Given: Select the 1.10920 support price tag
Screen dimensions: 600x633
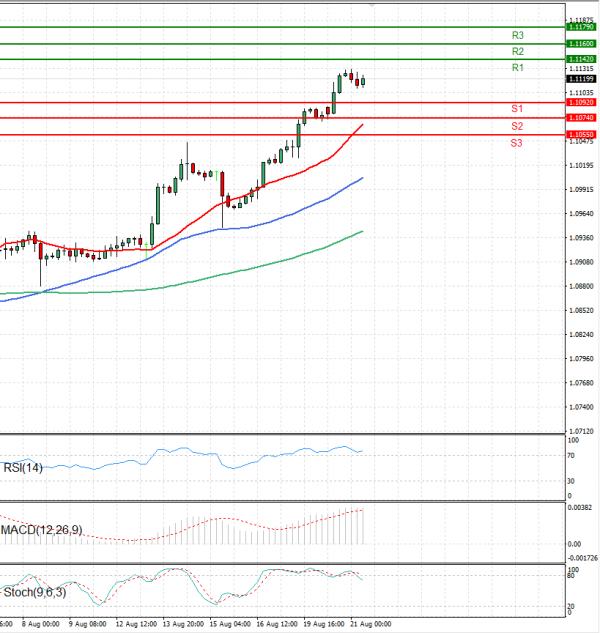Looking at the screenshot, I should tap(581, 103).
